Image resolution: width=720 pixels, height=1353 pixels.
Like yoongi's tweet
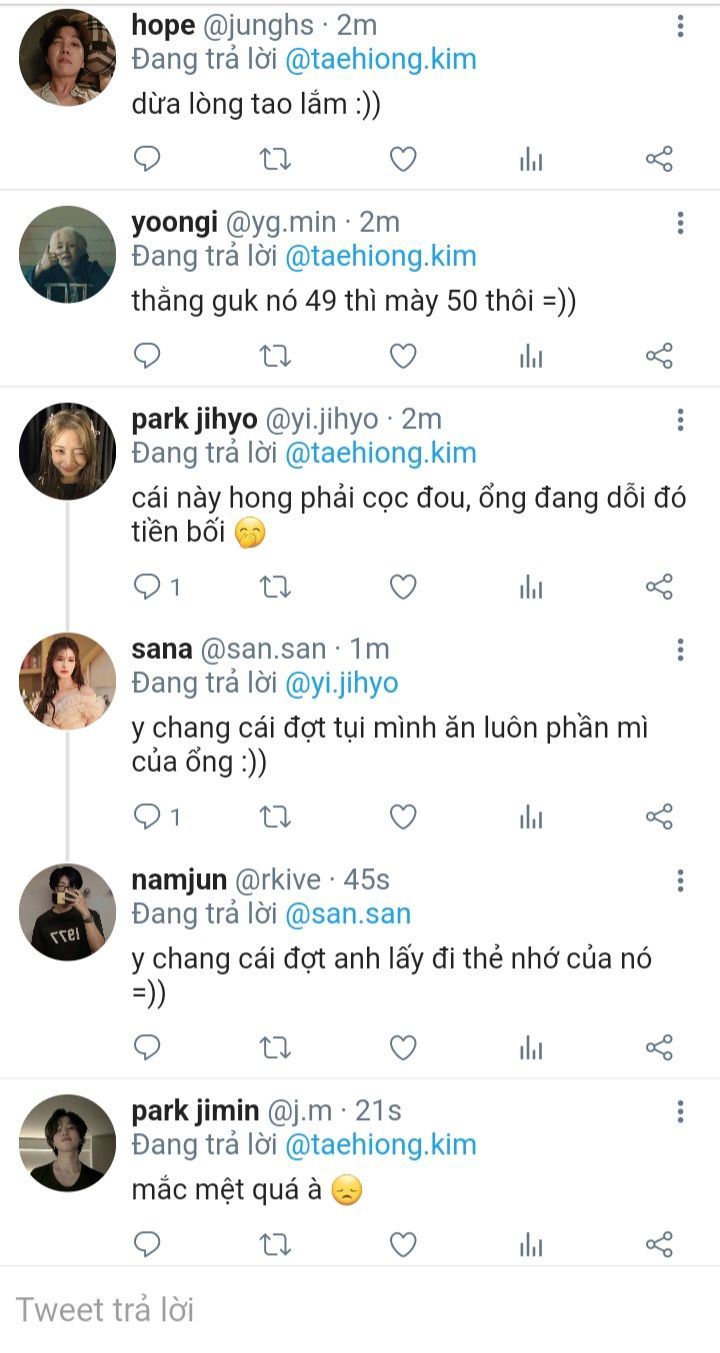[403, 356]
